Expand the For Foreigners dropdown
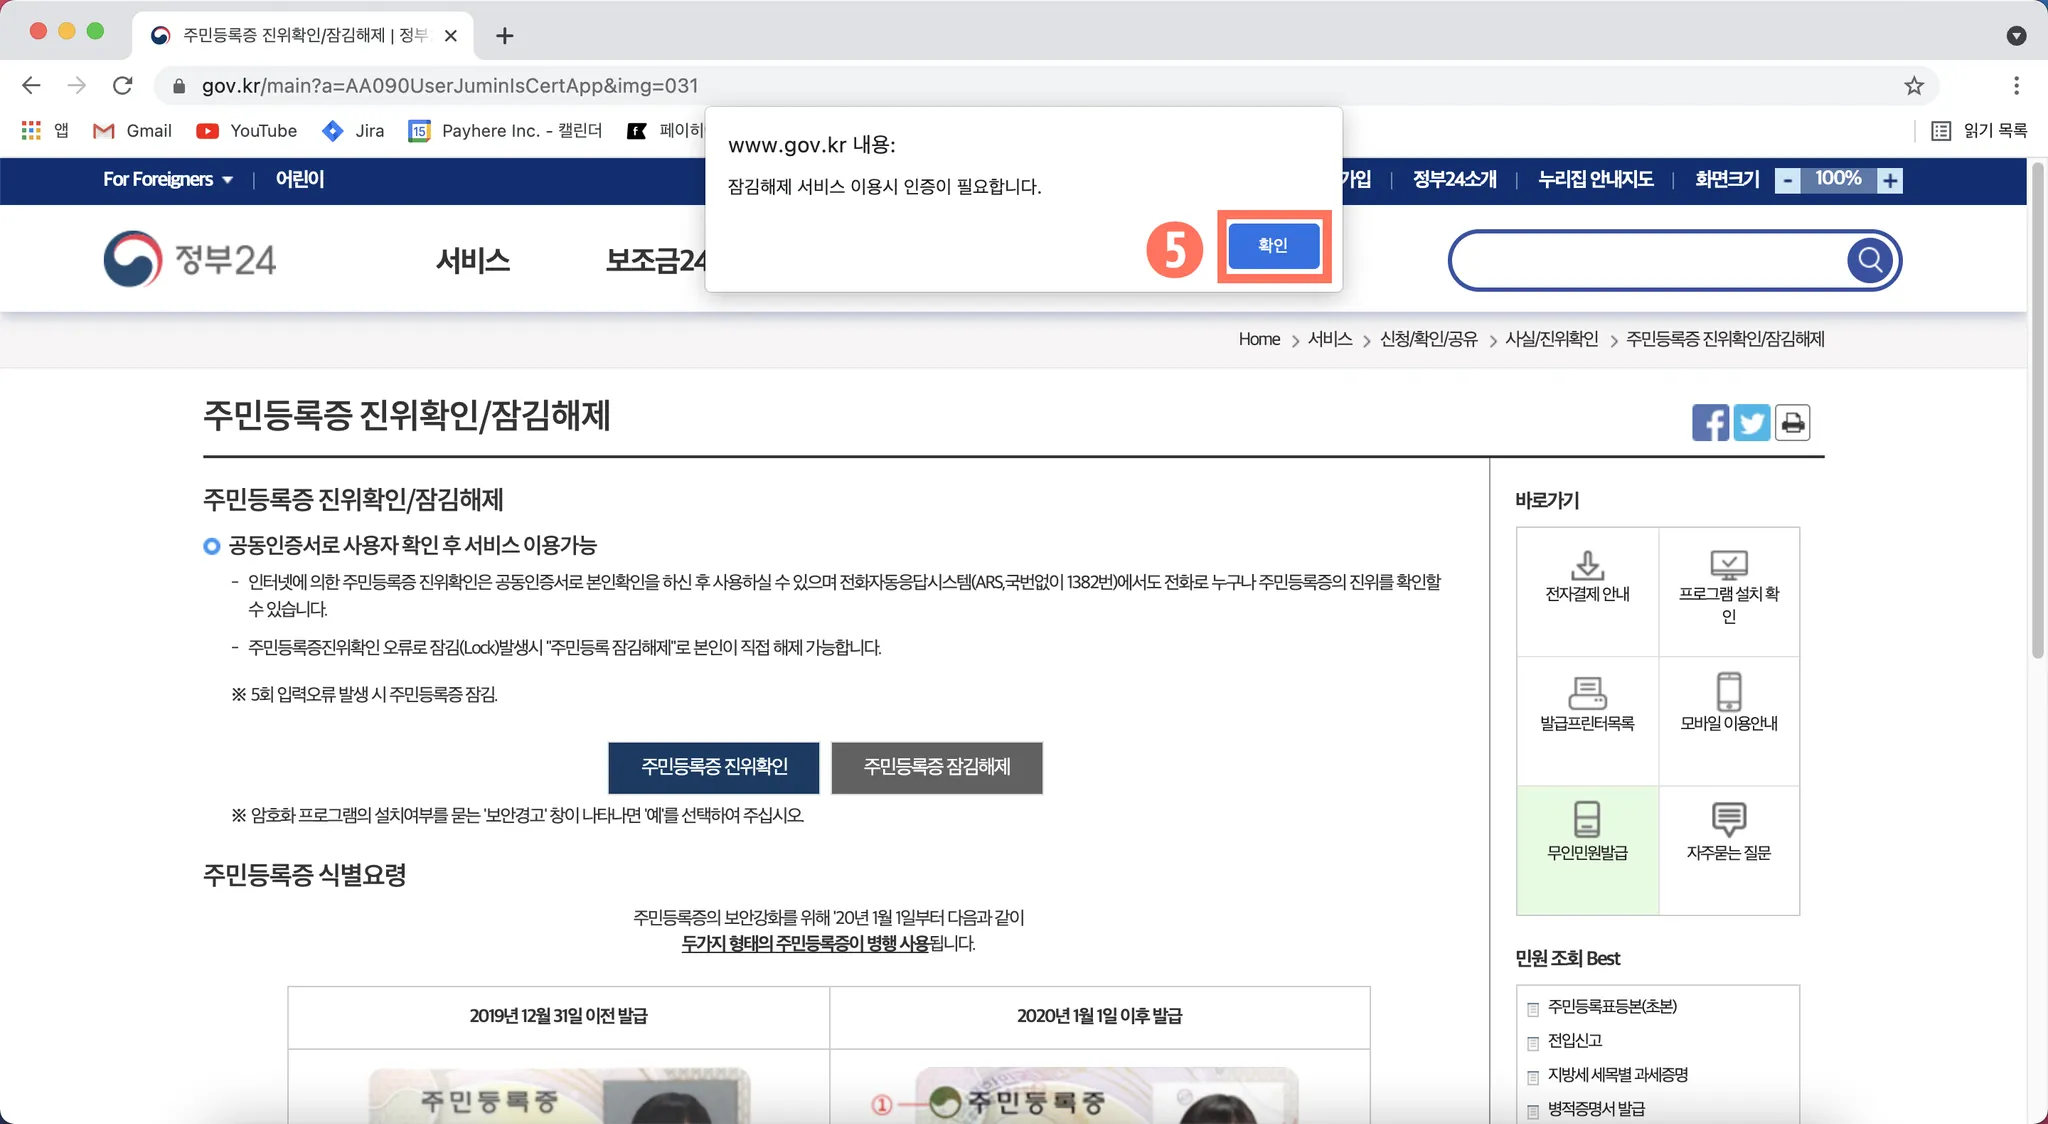This screenshot has width=2048, height=1124. pyautogui.click(x=168, y=180)
